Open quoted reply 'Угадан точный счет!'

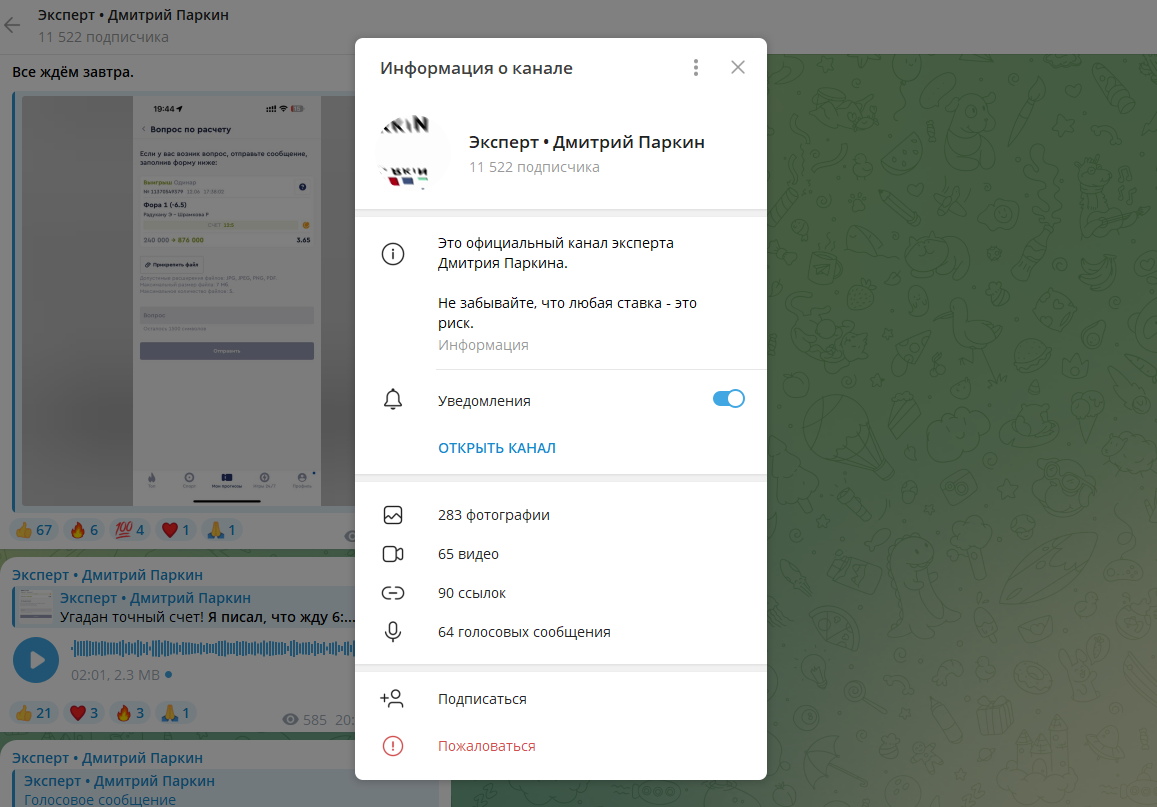click(184, 607)
